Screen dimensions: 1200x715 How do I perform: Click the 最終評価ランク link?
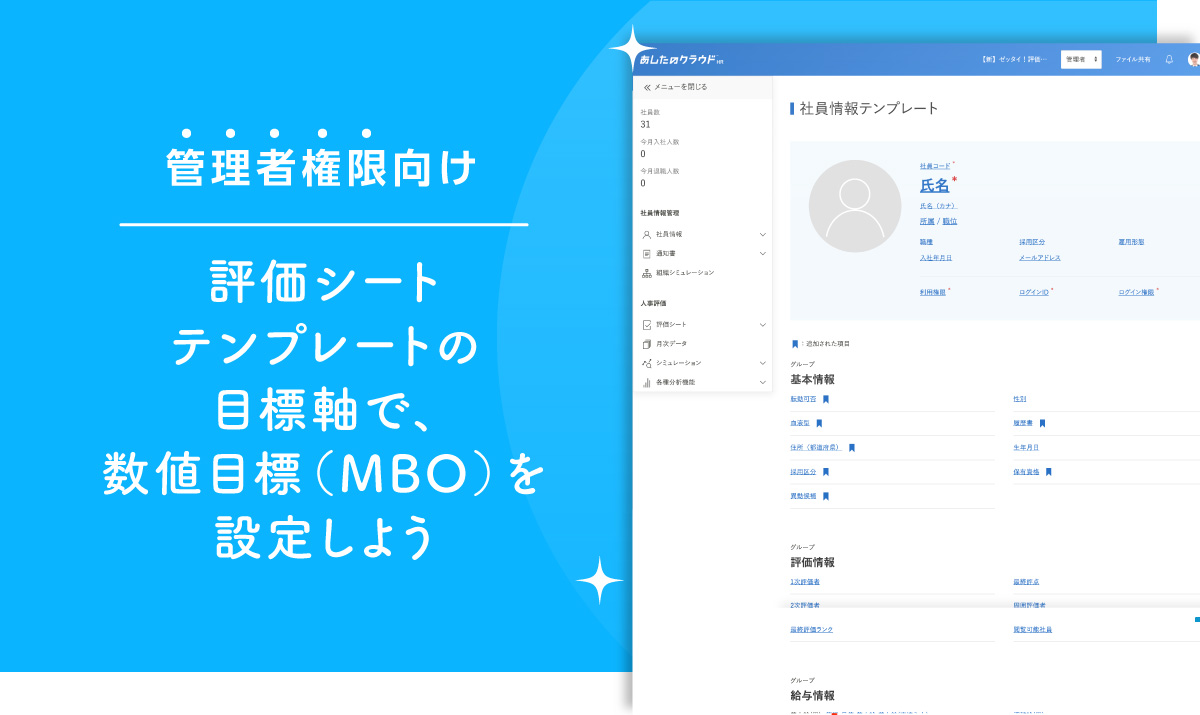[811, 630]
